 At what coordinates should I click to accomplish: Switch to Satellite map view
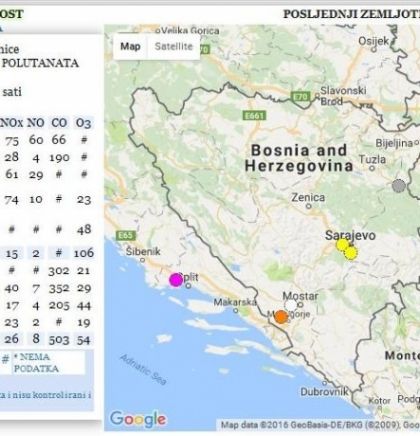174,46
